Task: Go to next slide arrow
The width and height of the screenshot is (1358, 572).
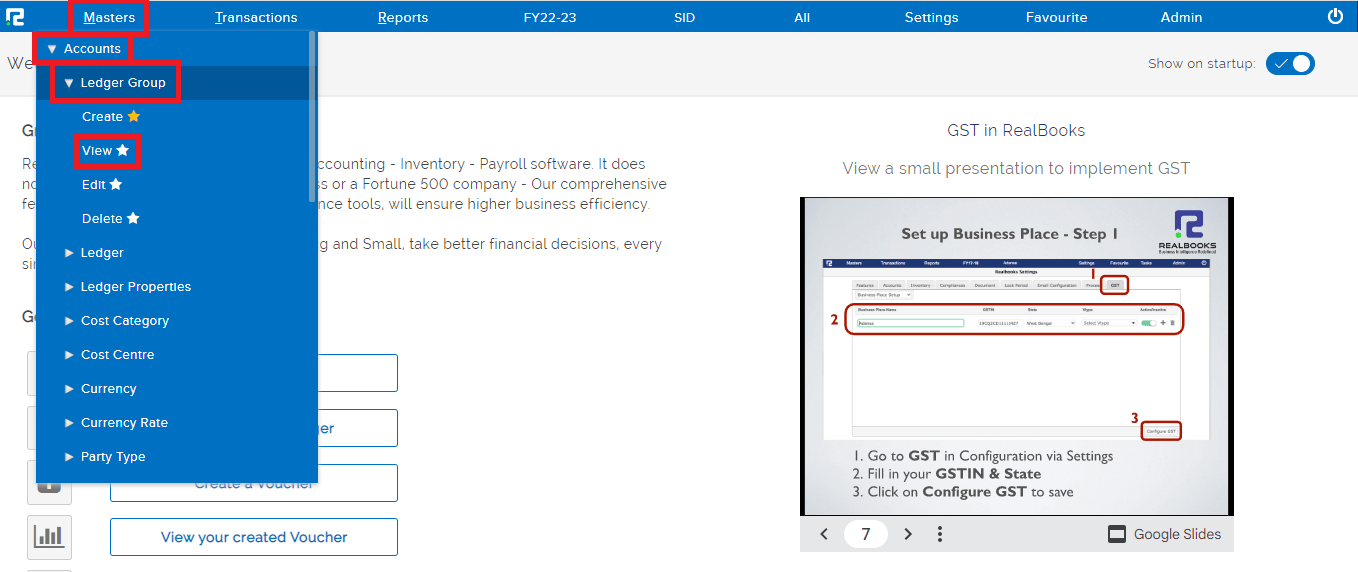Action: (x=908, y=534)
